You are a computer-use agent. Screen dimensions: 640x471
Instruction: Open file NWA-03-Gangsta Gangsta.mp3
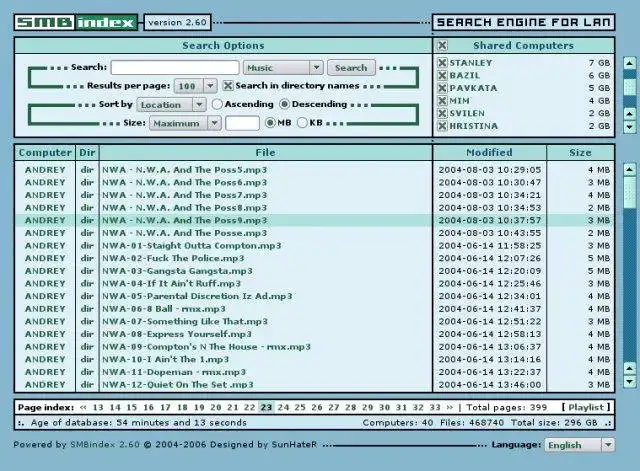177,271
